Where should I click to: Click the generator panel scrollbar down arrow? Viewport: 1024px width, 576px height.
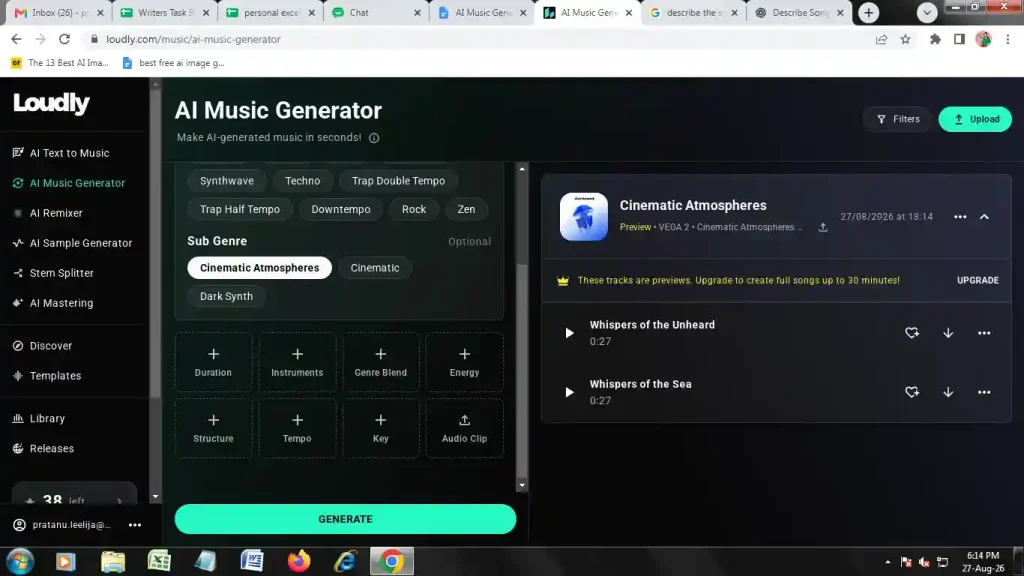click(522, 485)
